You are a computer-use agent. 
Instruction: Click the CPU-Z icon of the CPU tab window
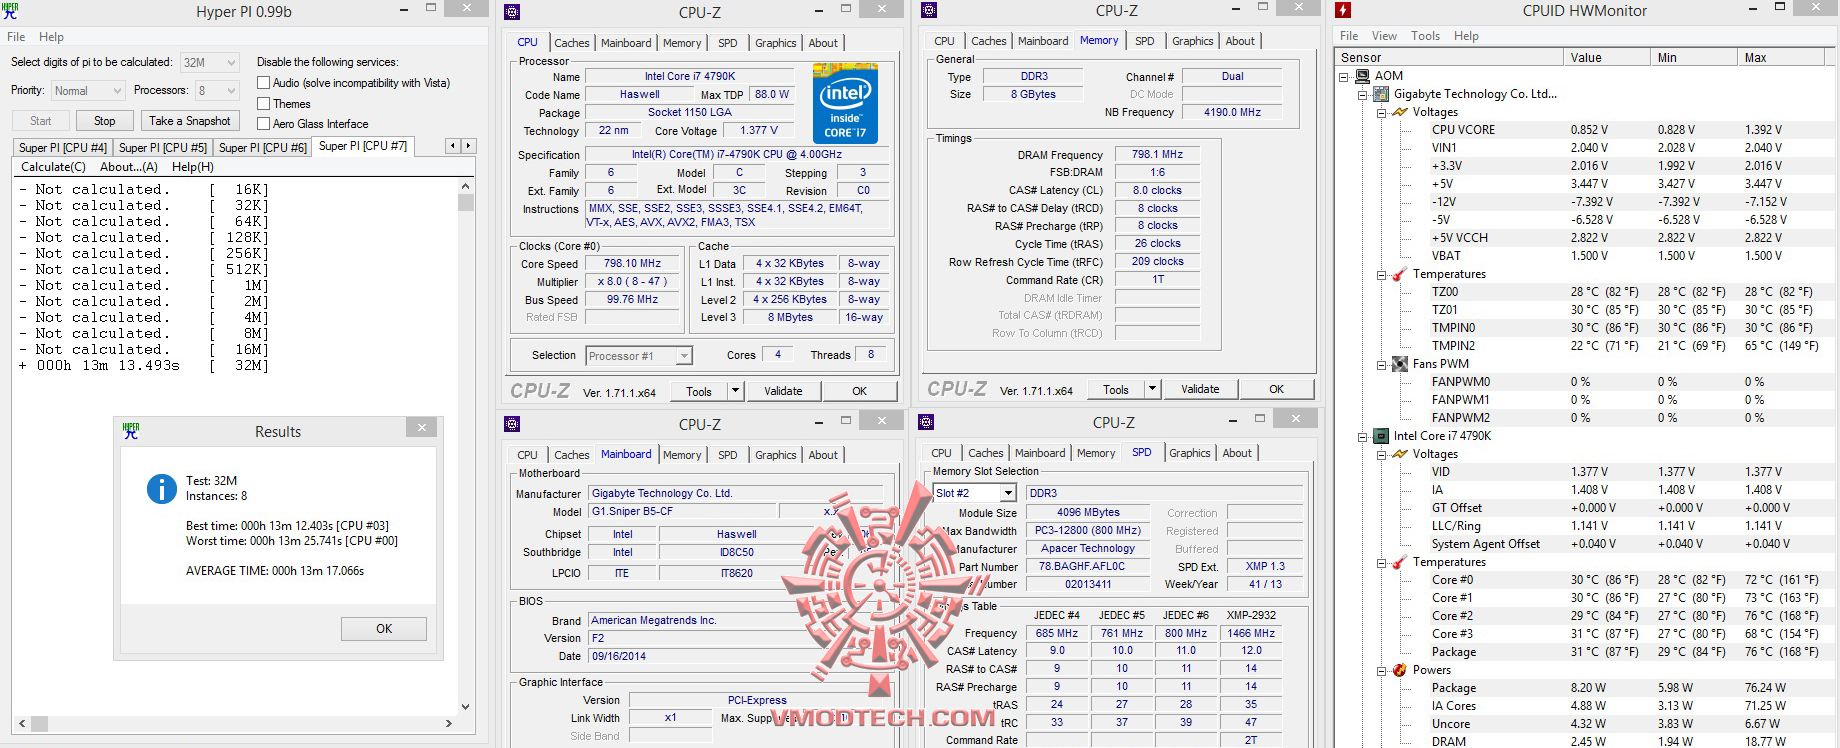pyautogui.click(x=512, y=12)
